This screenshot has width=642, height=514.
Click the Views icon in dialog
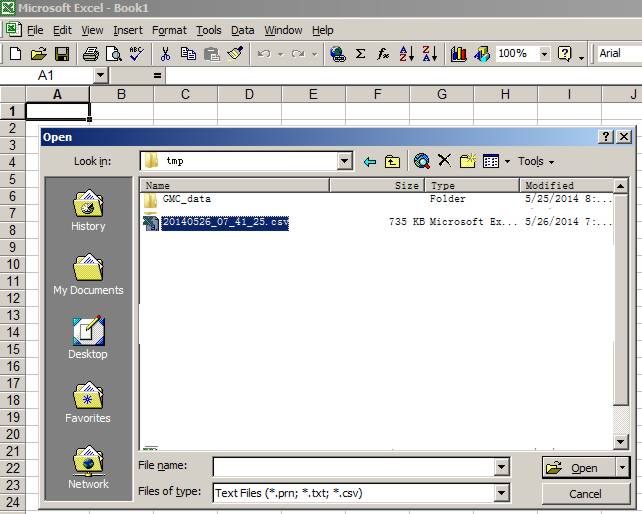pos(491,161)
